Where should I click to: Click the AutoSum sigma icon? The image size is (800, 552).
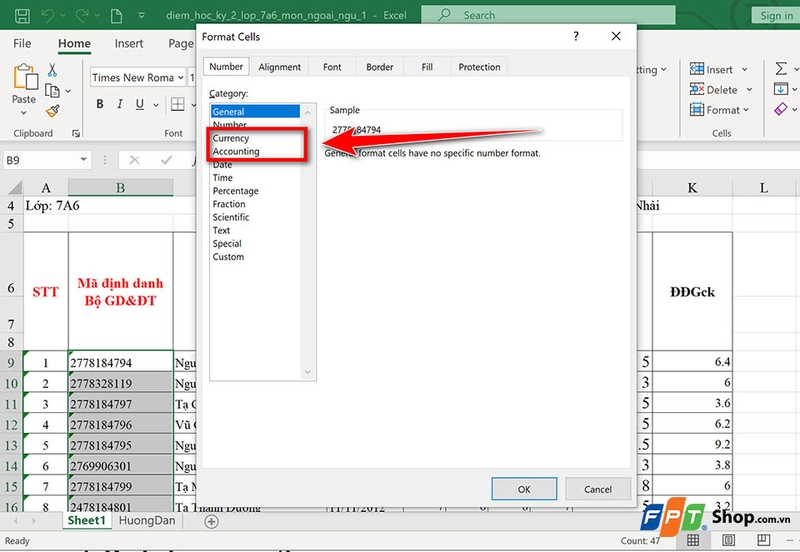(x=781, y=68)
